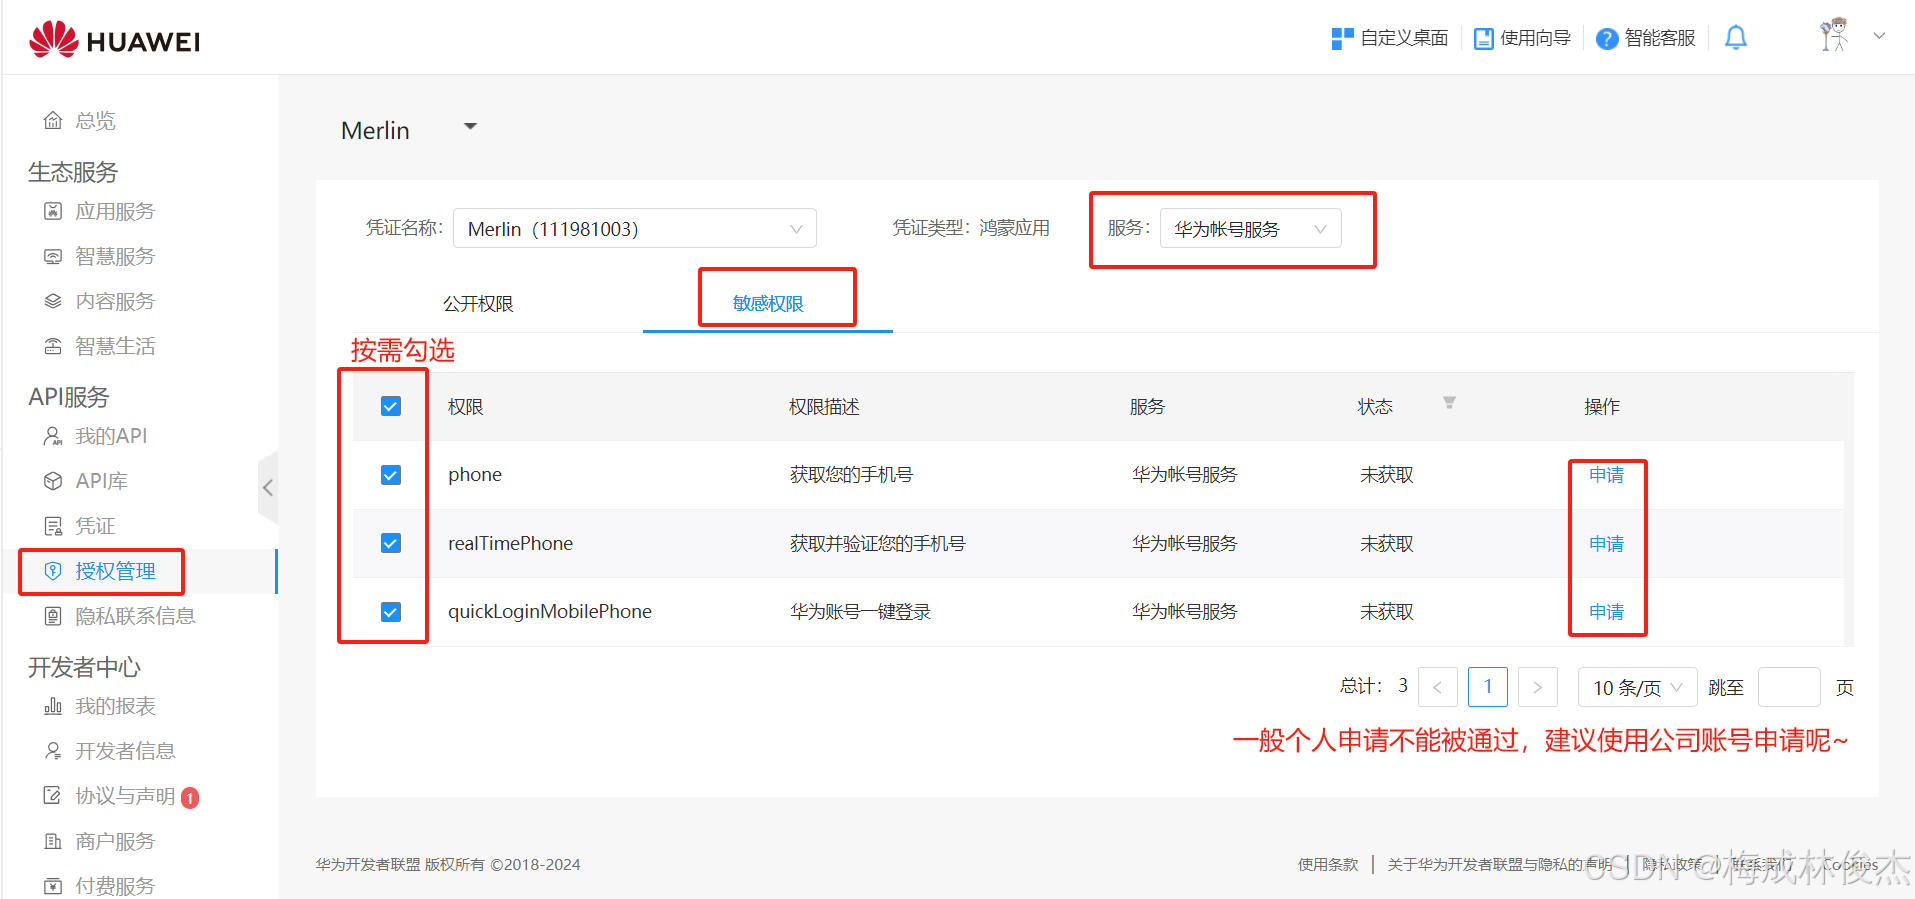
Task: Open the 服务 华为帐号服务 dropdown
Action: [1250, 228]
